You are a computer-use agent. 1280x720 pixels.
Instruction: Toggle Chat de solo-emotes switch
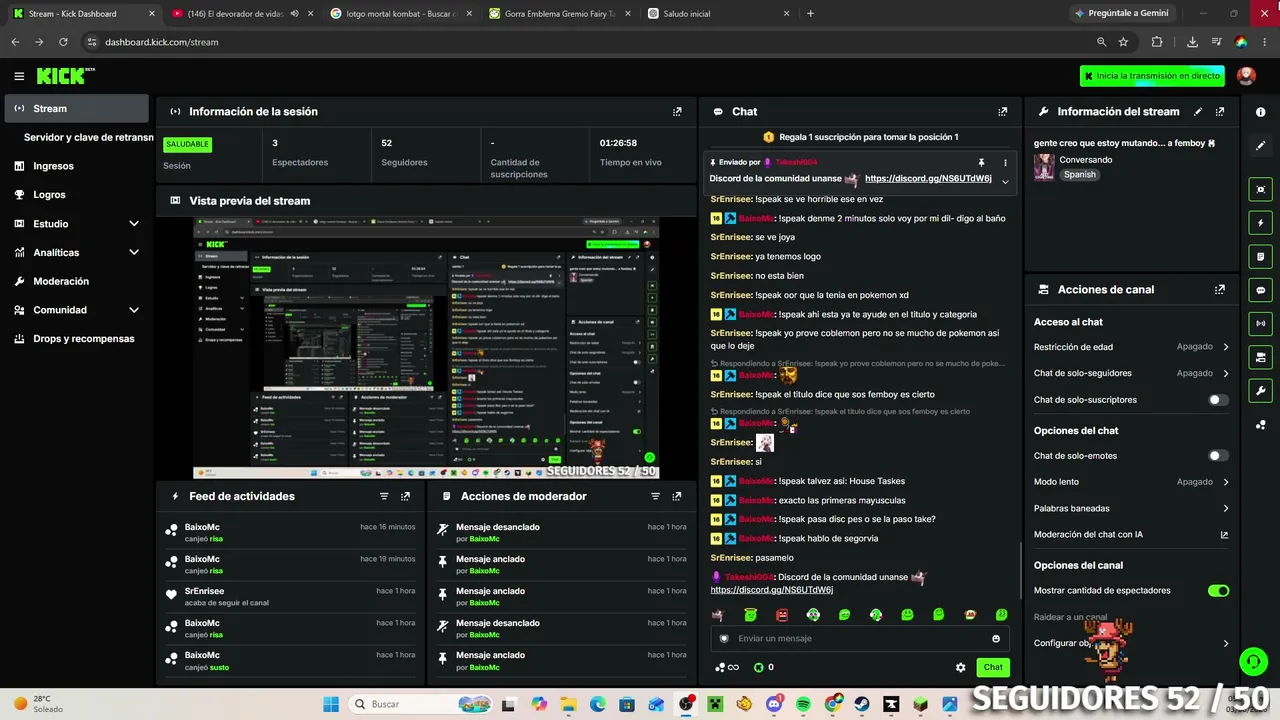(x=1218, y=456)
